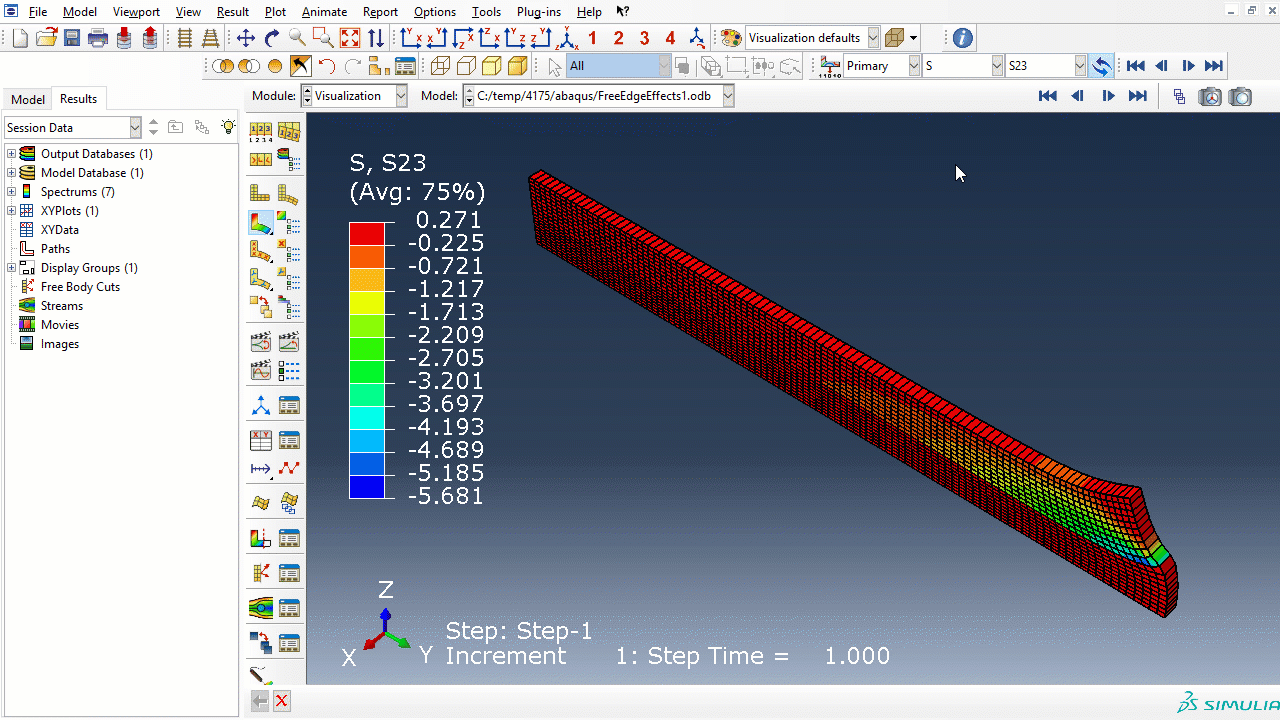The width and height of the screenshot is (1280, 720).
Task: Open the Color Code palette icon
Action: (732, 38)
